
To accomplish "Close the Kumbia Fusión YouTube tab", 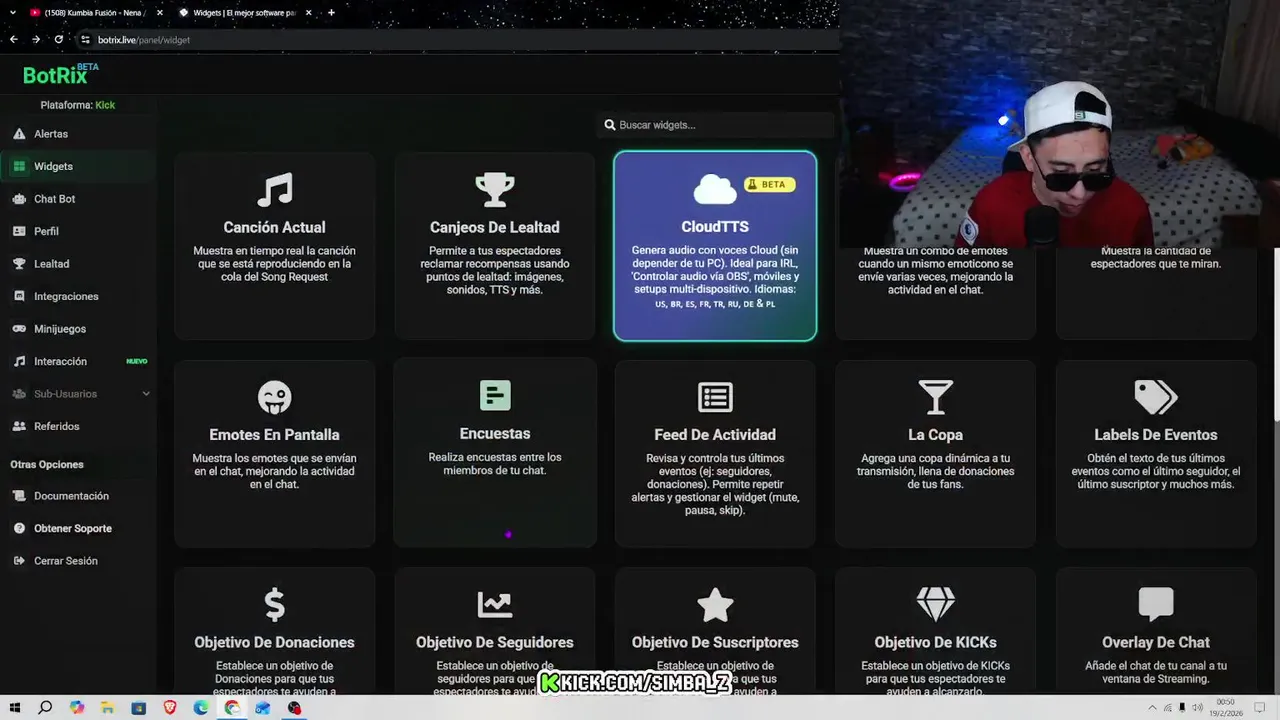I will point(160,12).
